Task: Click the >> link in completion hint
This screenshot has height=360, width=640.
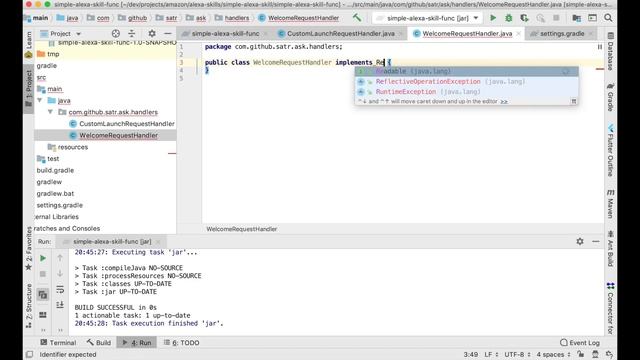Action: (x=504, y=101)
